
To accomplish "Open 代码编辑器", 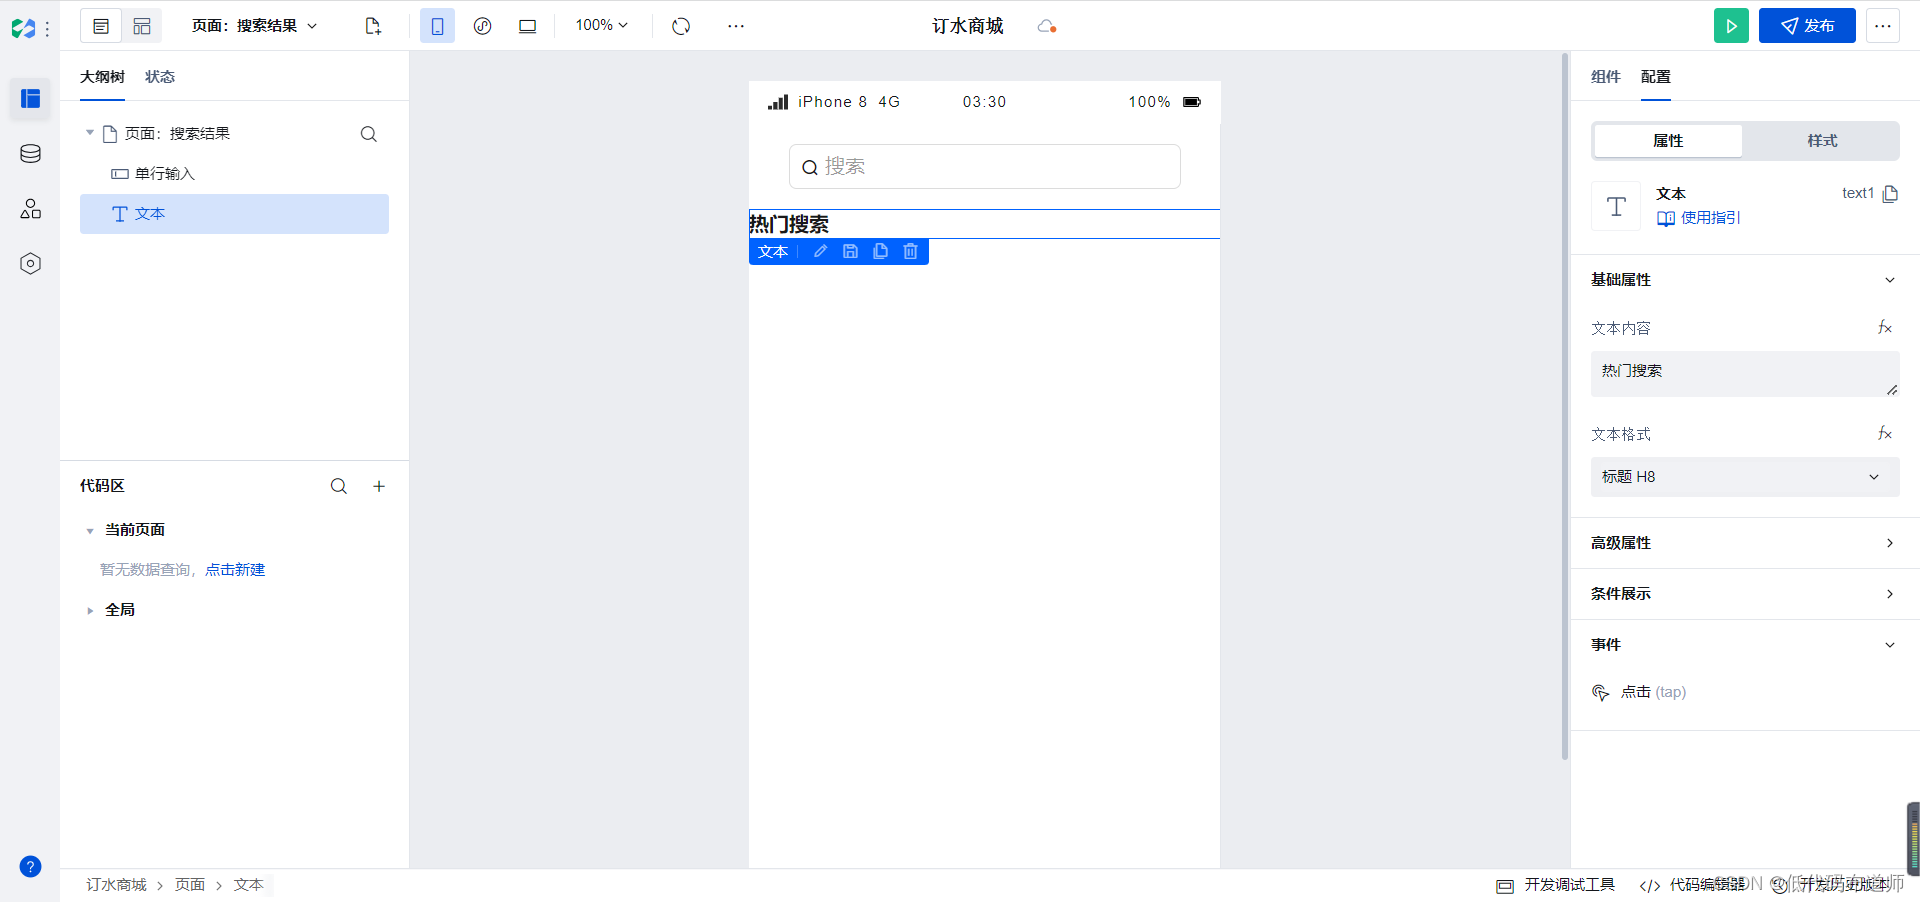I will pyautogui.click(x=1693, y=885).
